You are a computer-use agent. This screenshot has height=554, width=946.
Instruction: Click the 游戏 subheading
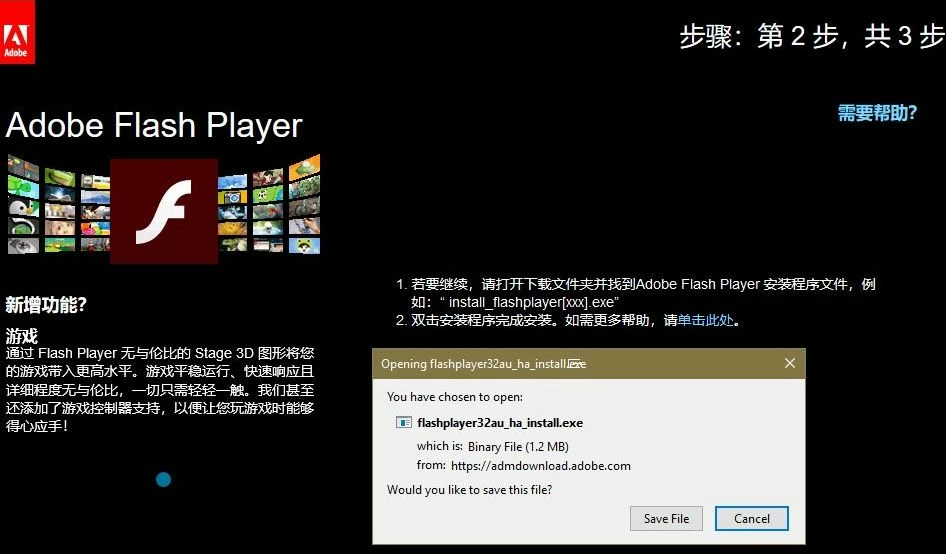[22, 336]
